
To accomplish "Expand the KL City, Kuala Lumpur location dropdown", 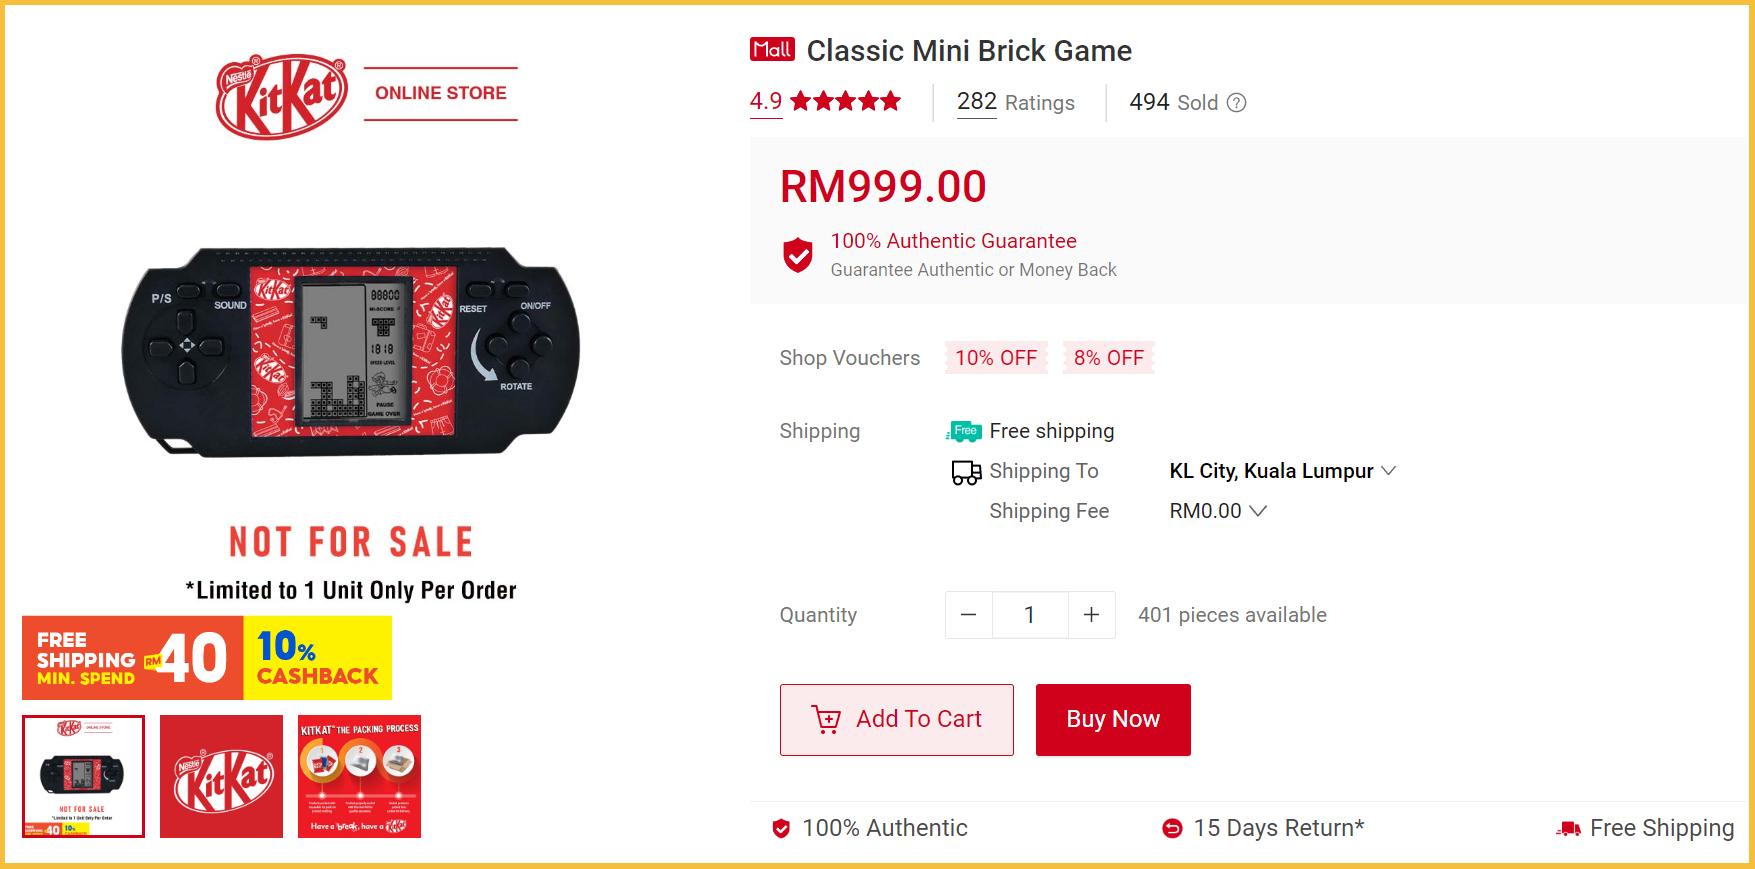I will point(1282,471).
